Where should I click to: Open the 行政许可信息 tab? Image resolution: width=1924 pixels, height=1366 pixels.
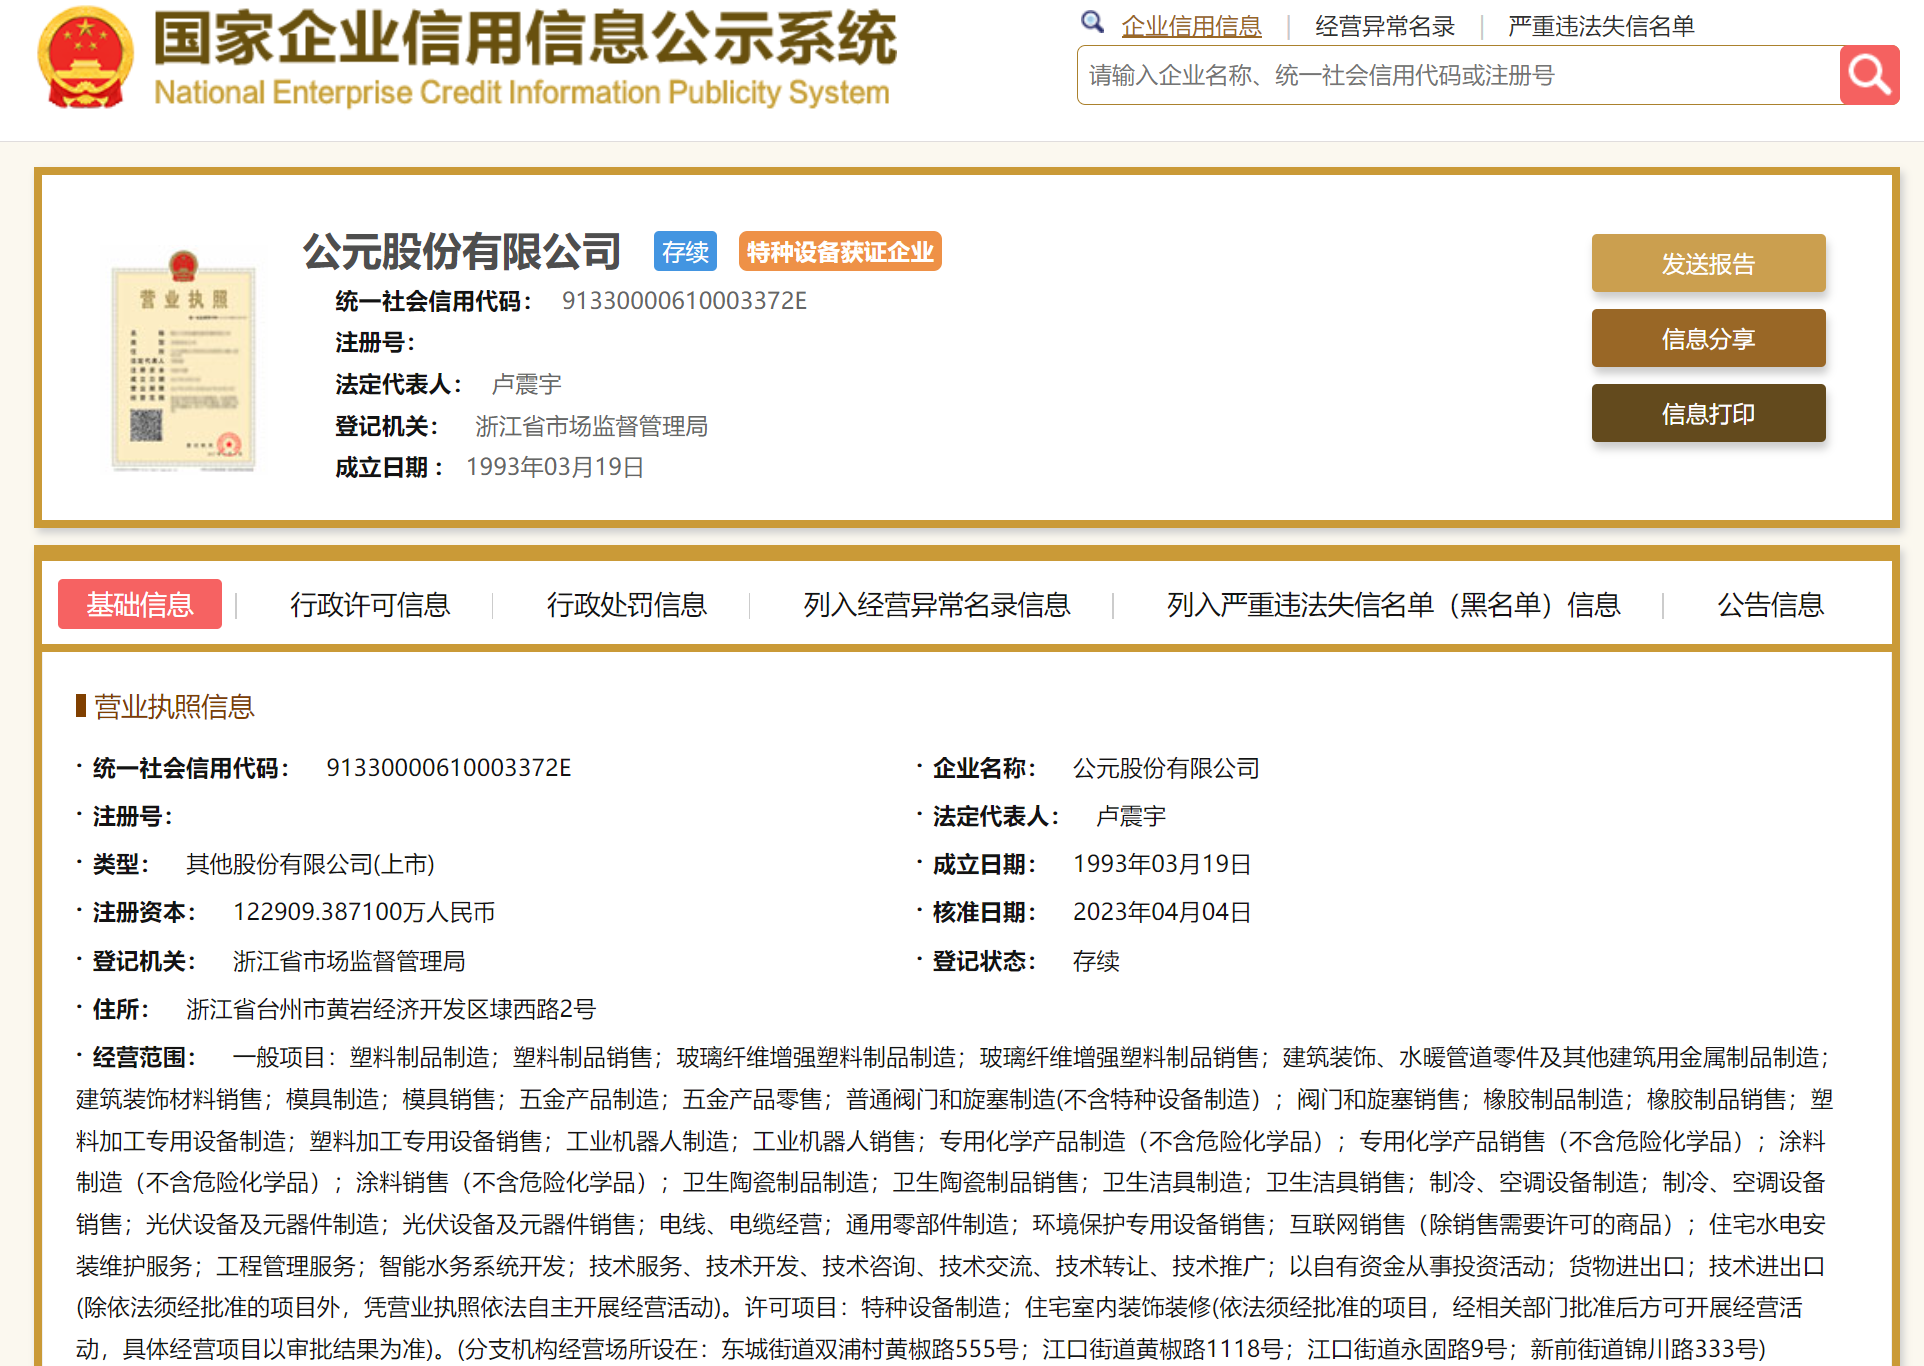tap(370, 605)
